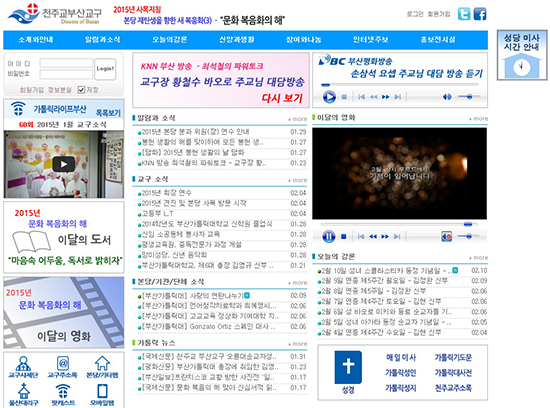Click 정보분실 below the login form
Image resolution: width=550 pixels, height=408 pixels.
tap(60, 90)
